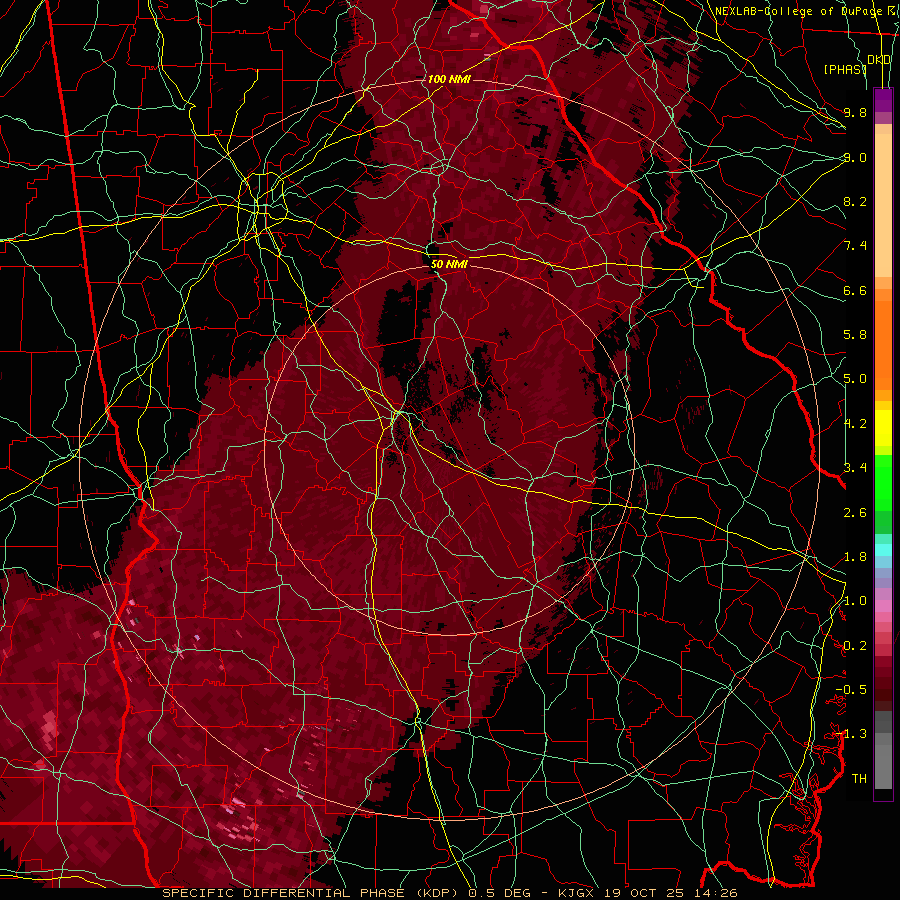Click the 2.6 legend scale value
The height and width of the screenshot is (900, 900).
[x=855, y=513]
